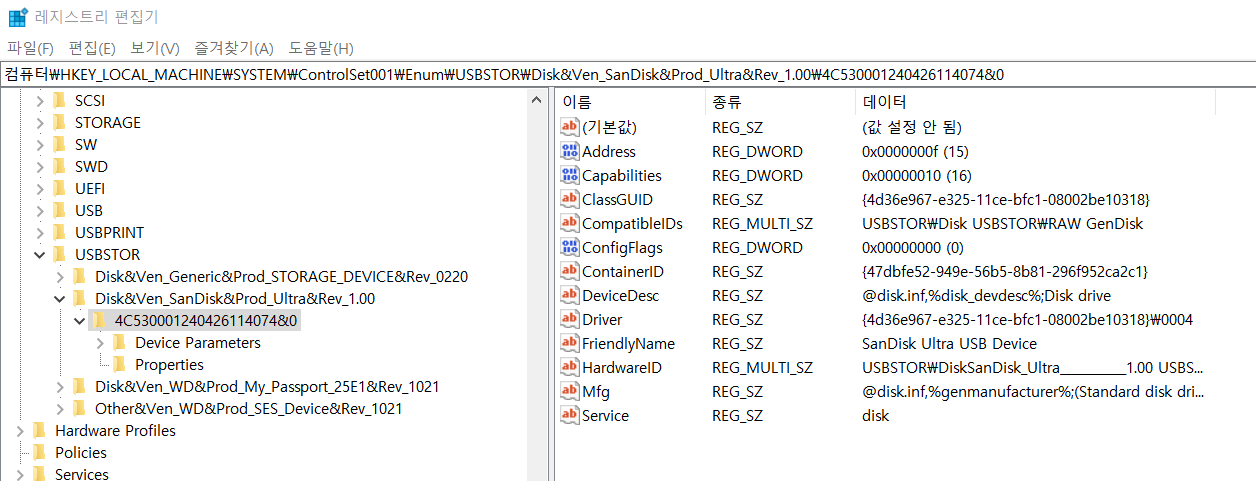Select the UEFI tree key

(x=90, y=189)
